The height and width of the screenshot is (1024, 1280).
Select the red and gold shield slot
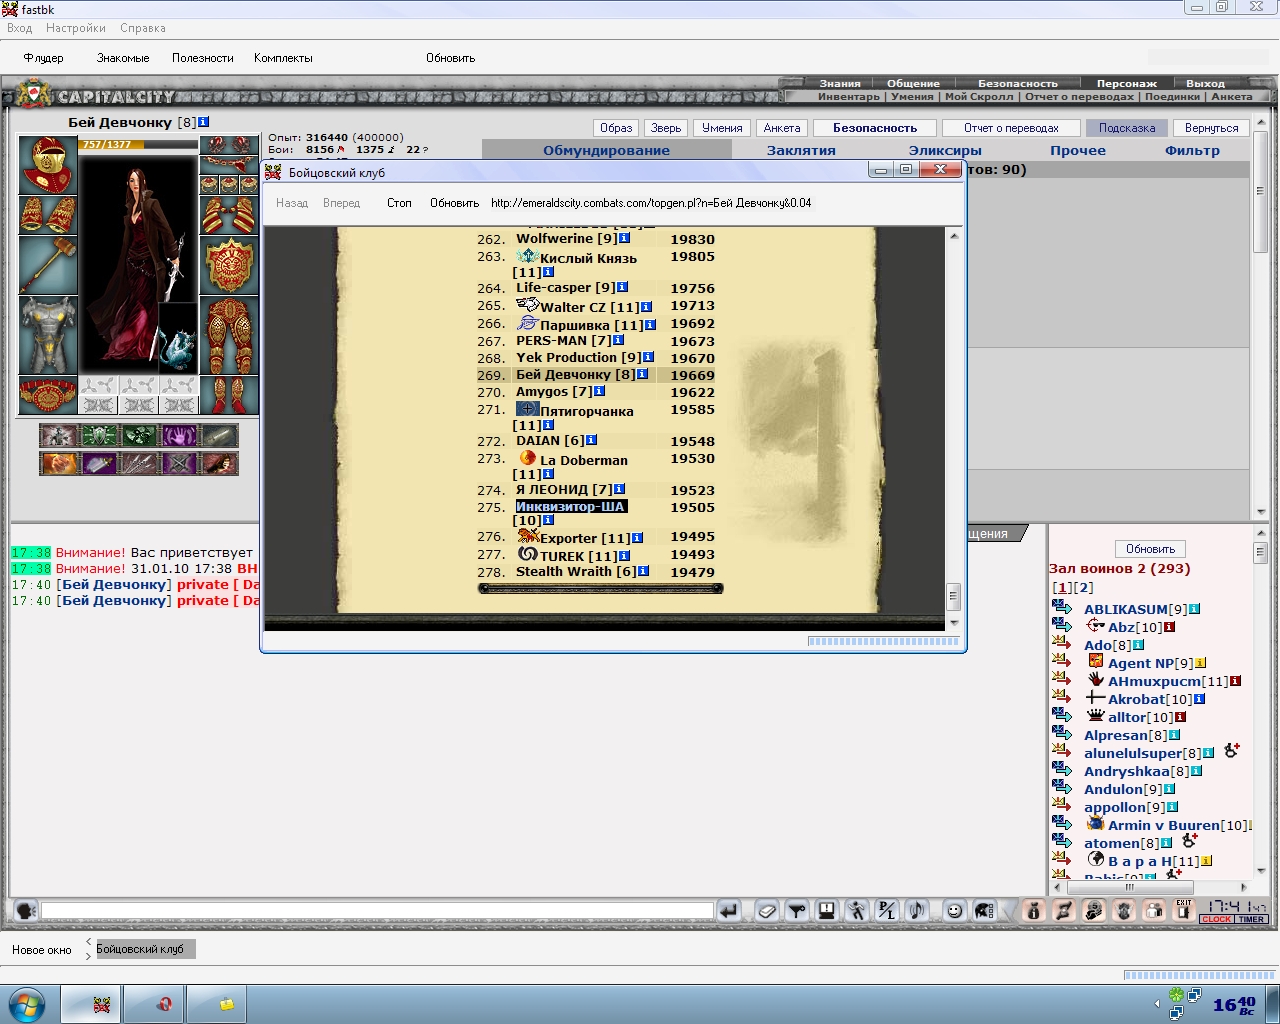(229, 265)
